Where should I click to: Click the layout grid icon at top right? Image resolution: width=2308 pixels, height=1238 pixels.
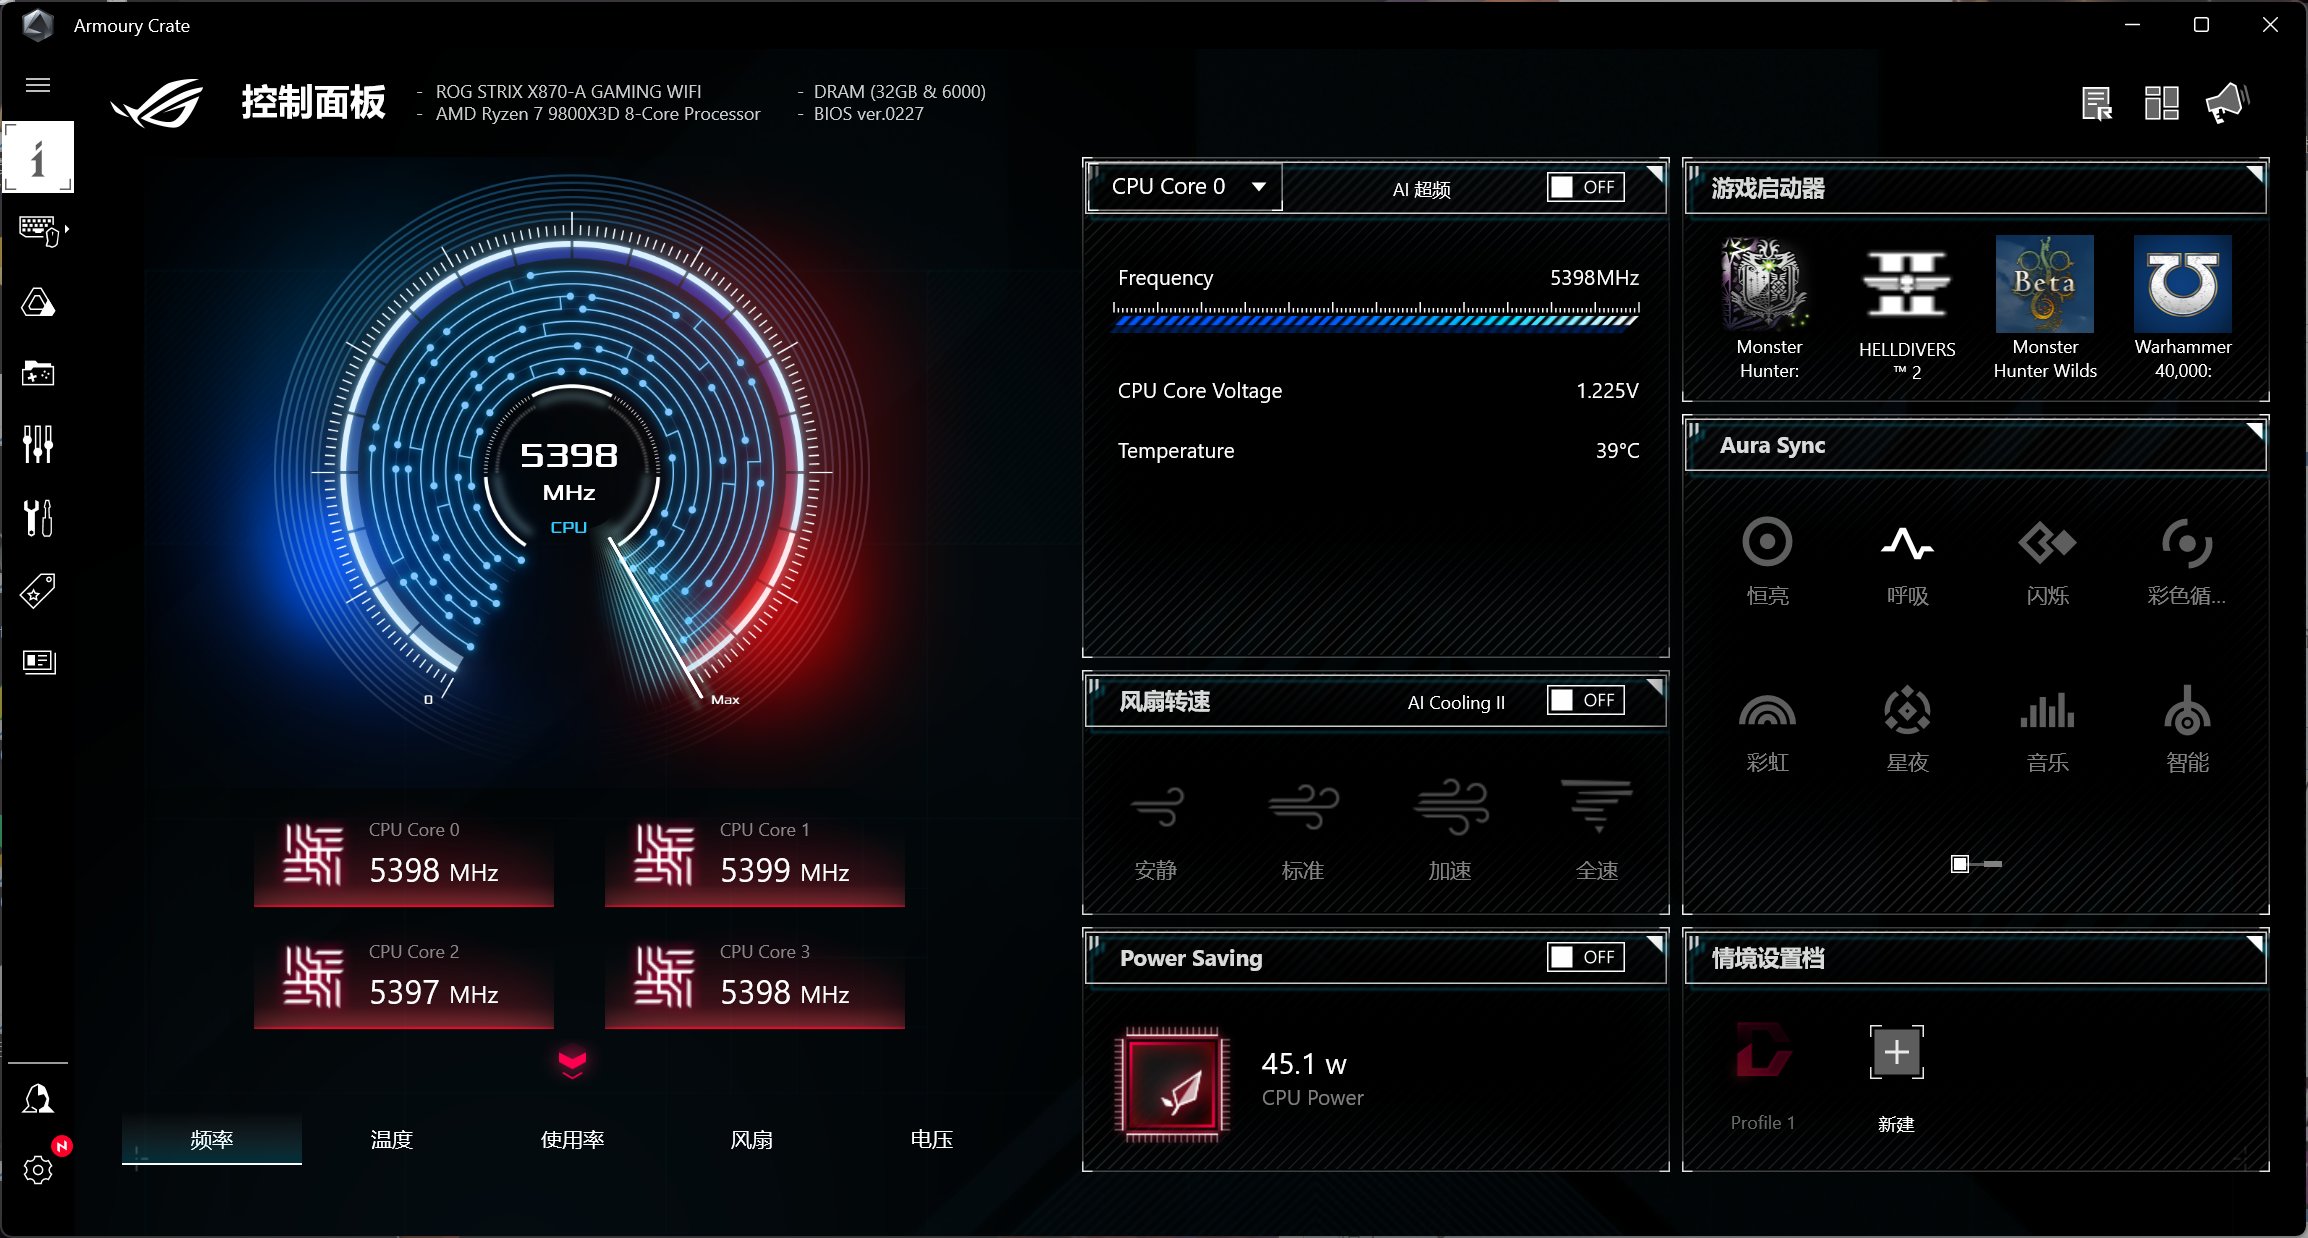click(x=2161, y=103)
